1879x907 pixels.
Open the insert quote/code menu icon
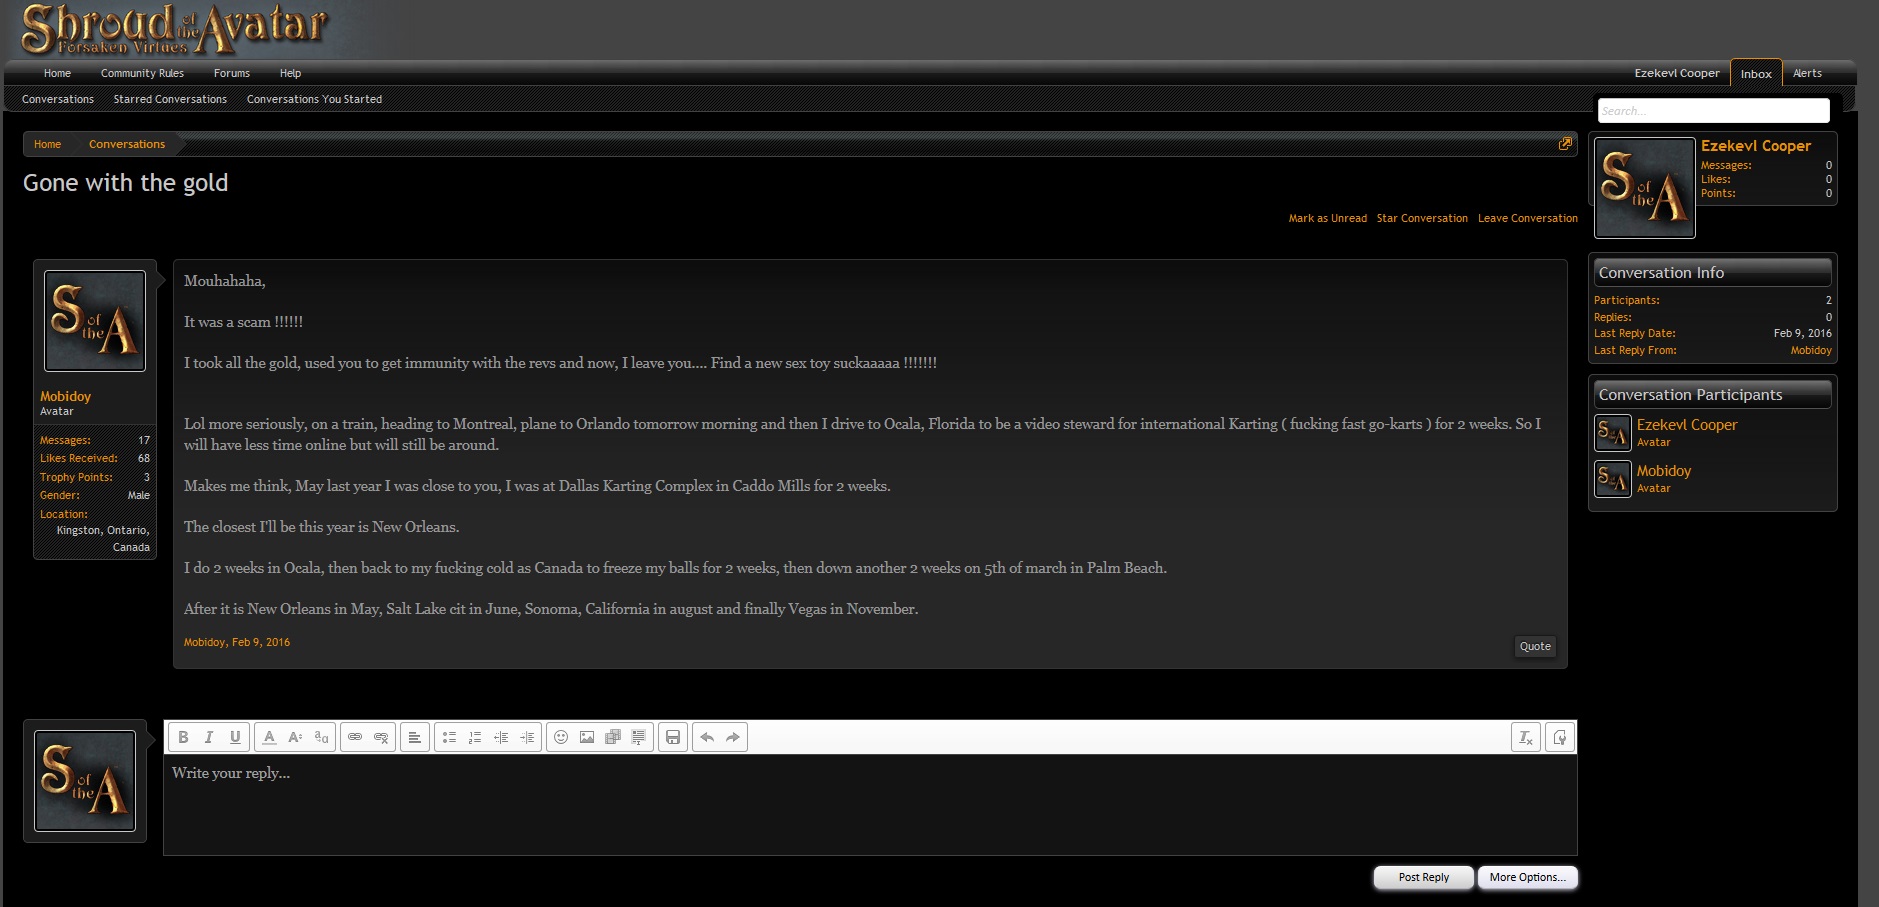click(x=639, y=738)
